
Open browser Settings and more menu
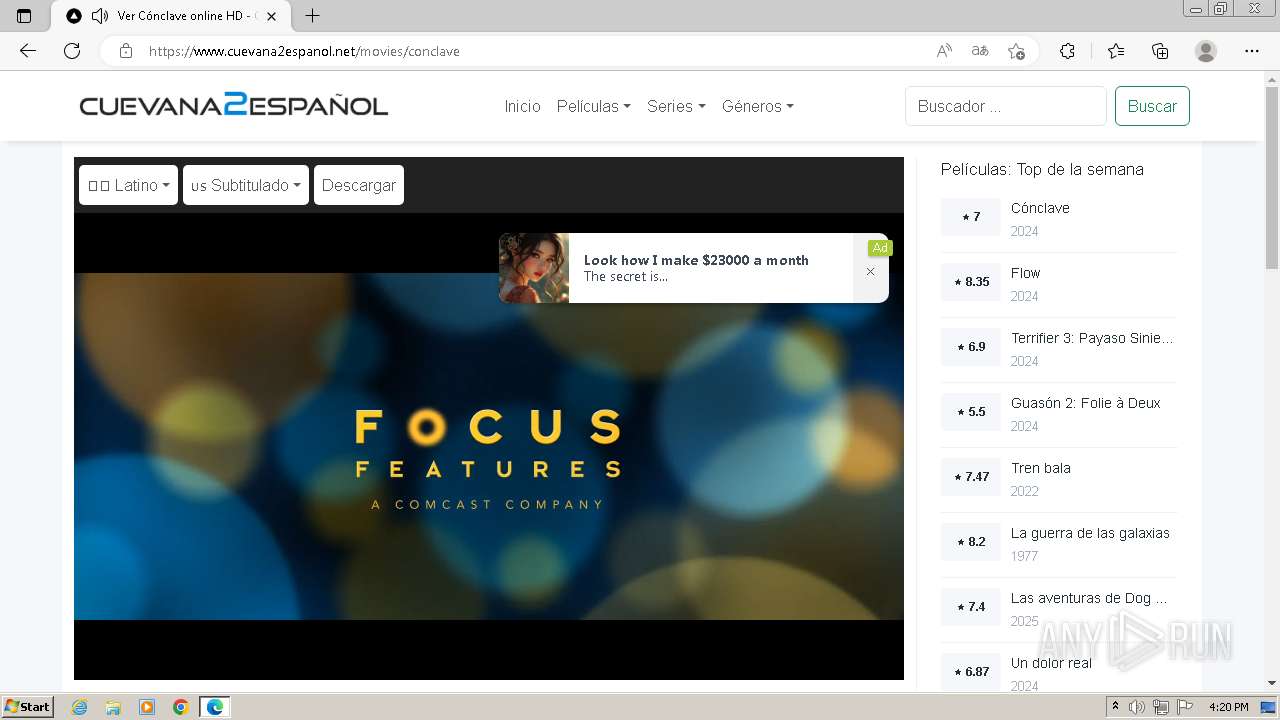coord(1252,51)
